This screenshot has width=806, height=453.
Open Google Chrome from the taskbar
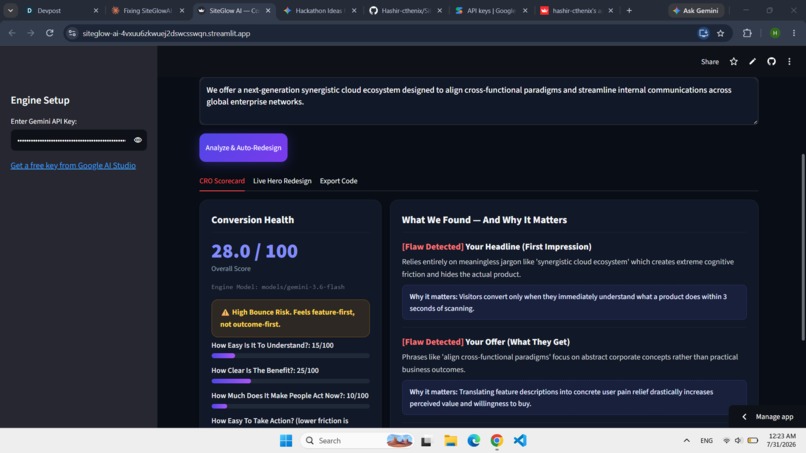497,441
